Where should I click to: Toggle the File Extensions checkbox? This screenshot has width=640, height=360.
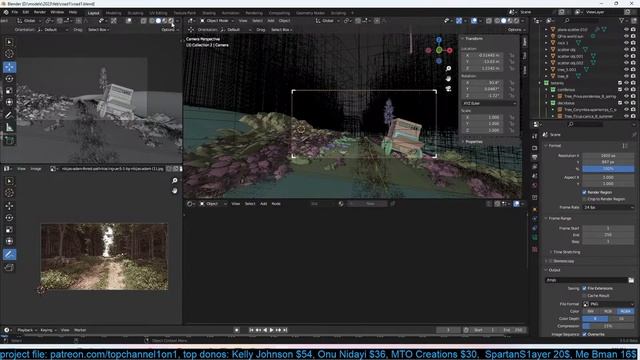coord(584,289)
